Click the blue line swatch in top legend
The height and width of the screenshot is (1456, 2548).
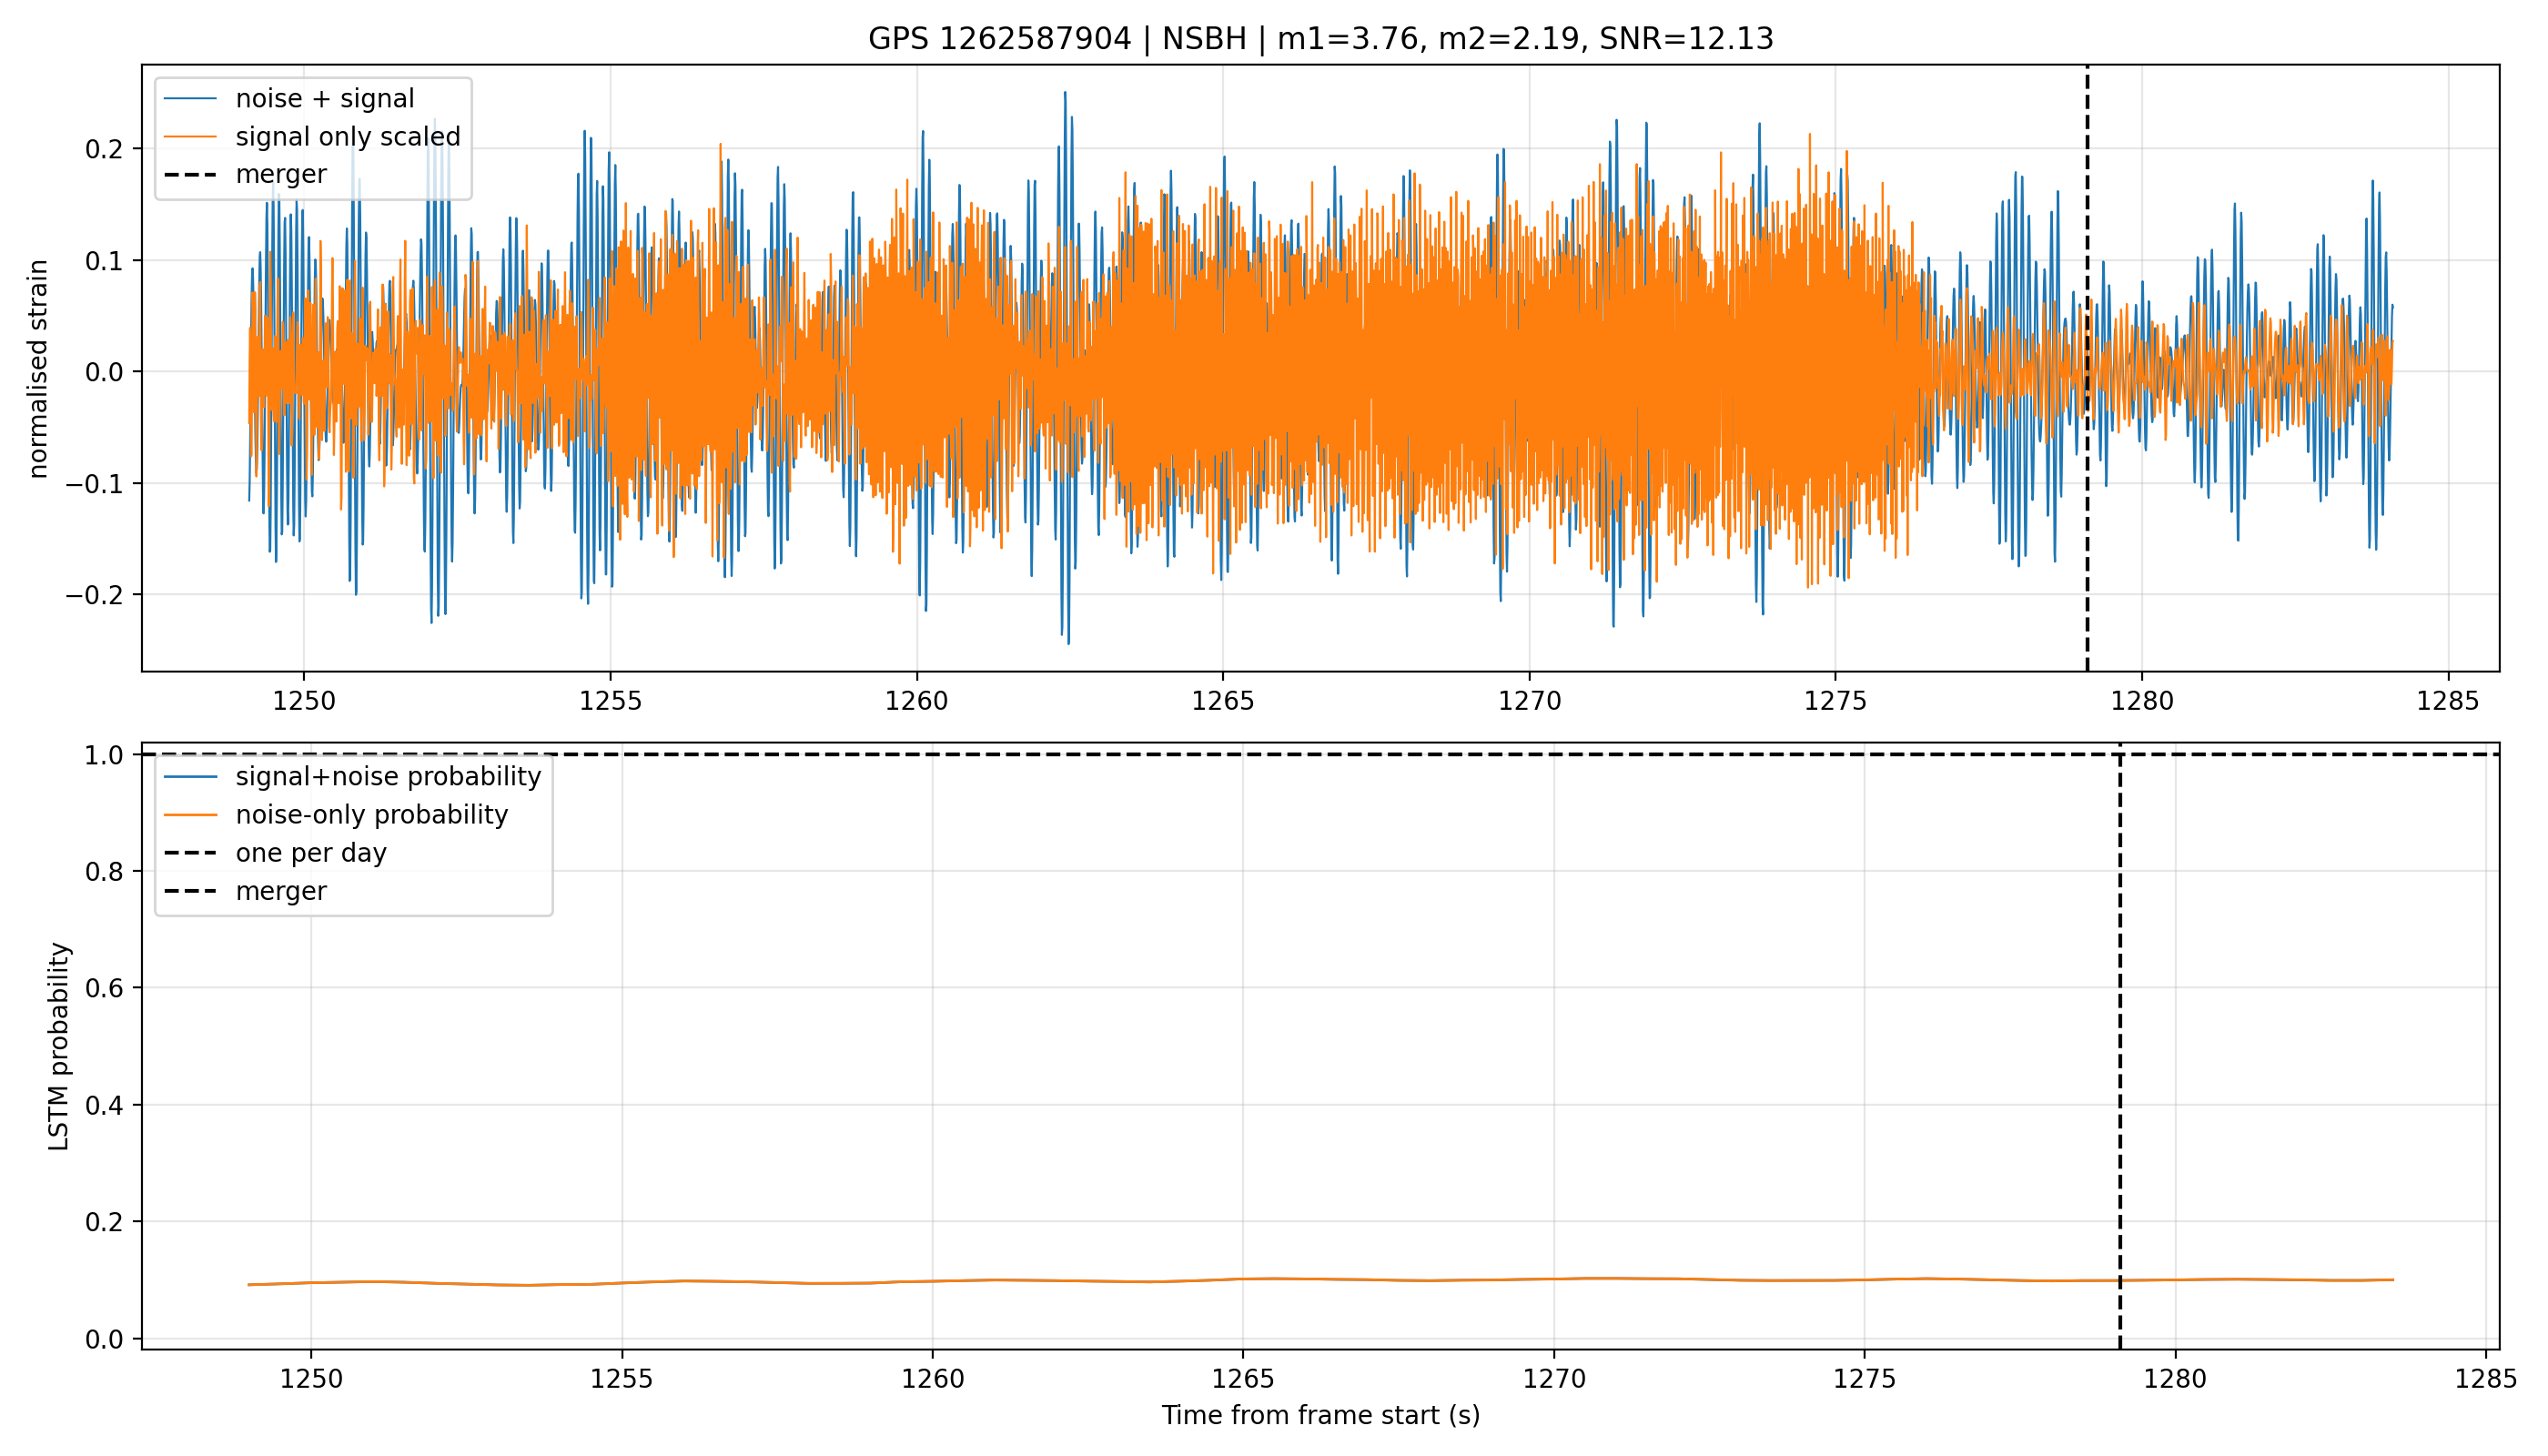tap(190, 98)
